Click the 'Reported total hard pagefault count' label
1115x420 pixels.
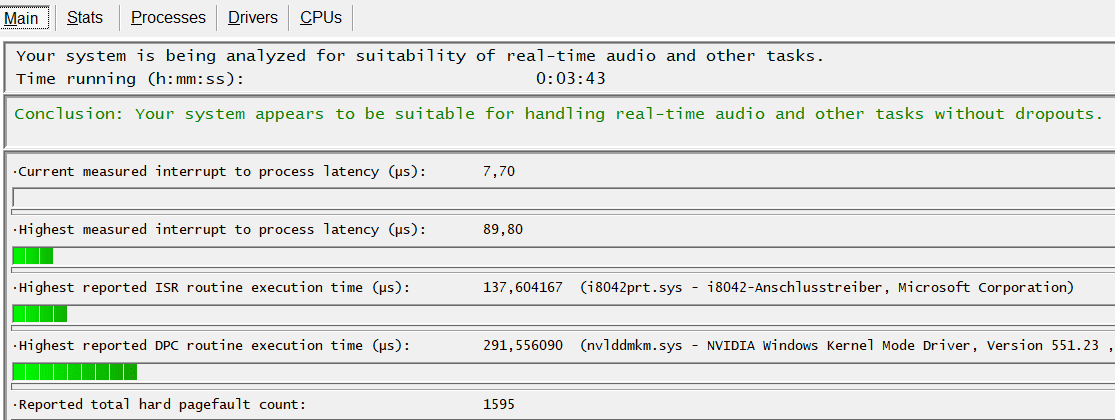(x=160, y=404)
